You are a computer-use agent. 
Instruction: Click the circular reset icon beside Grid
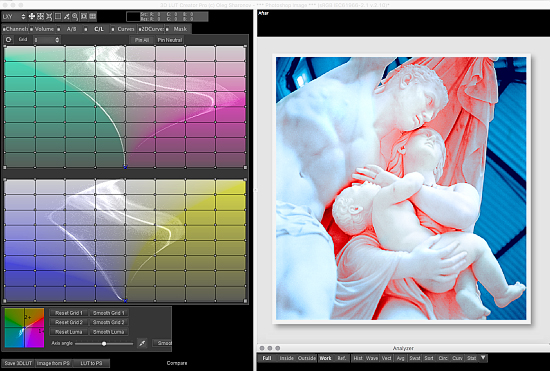(9, 40)
